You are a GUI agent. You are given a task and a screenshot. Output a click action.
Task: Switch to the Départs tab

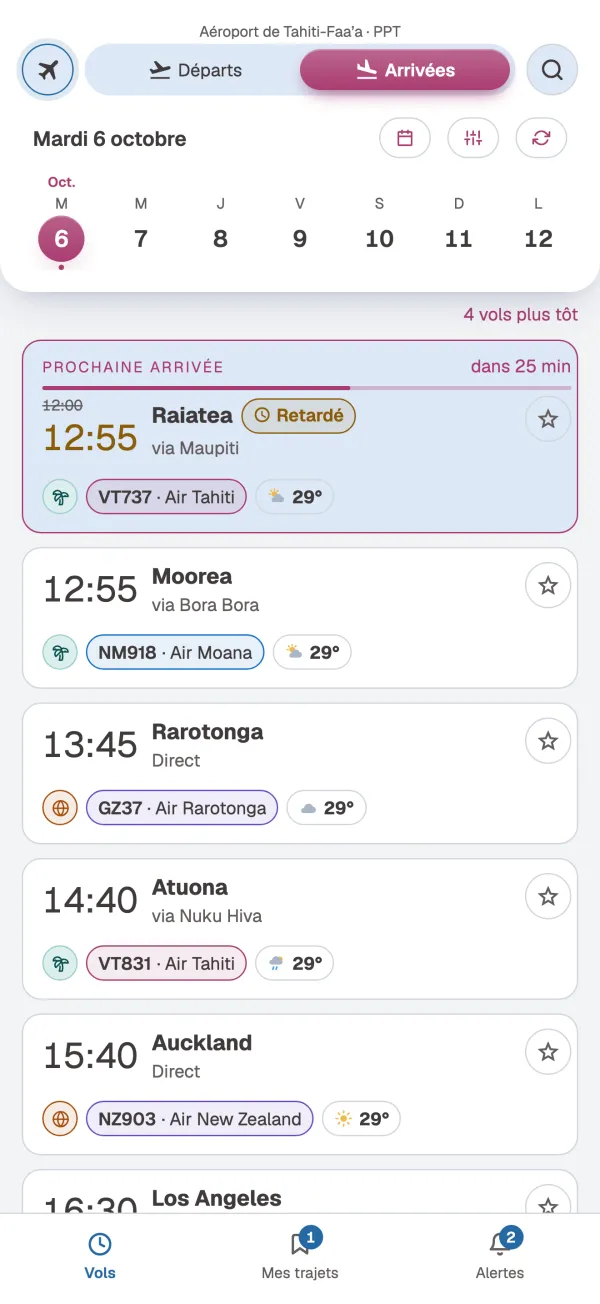pos(195,70)
